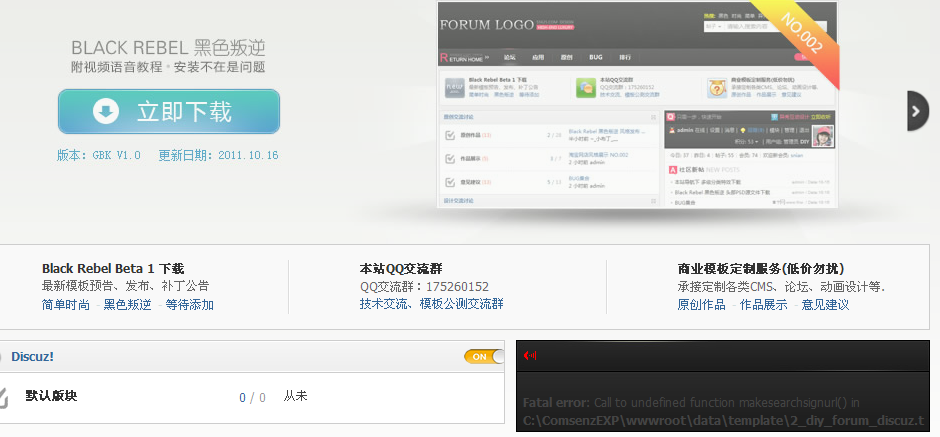The width and height of the screenshot is (940, 437).
Task: Click the Fatal error message text
Action: [723, 411]
